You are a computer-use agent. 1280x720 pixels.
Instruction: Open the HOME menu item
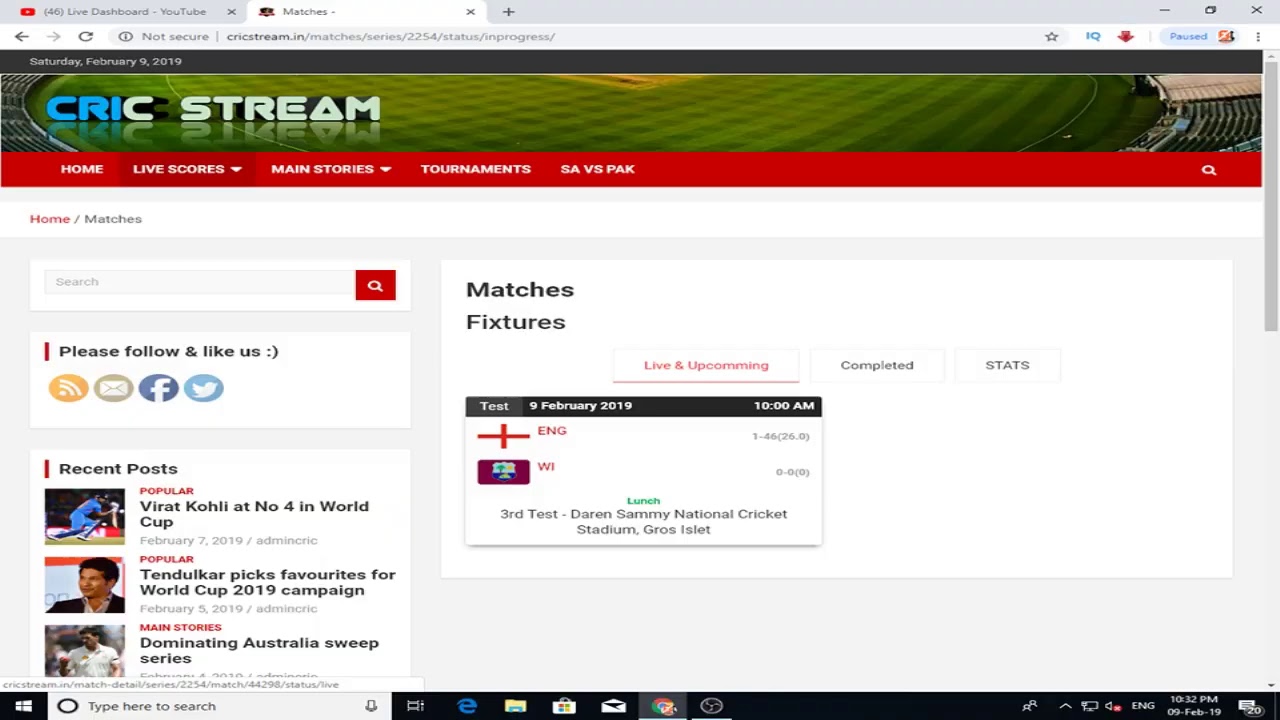pyautogui.click(x=82, y=169)
